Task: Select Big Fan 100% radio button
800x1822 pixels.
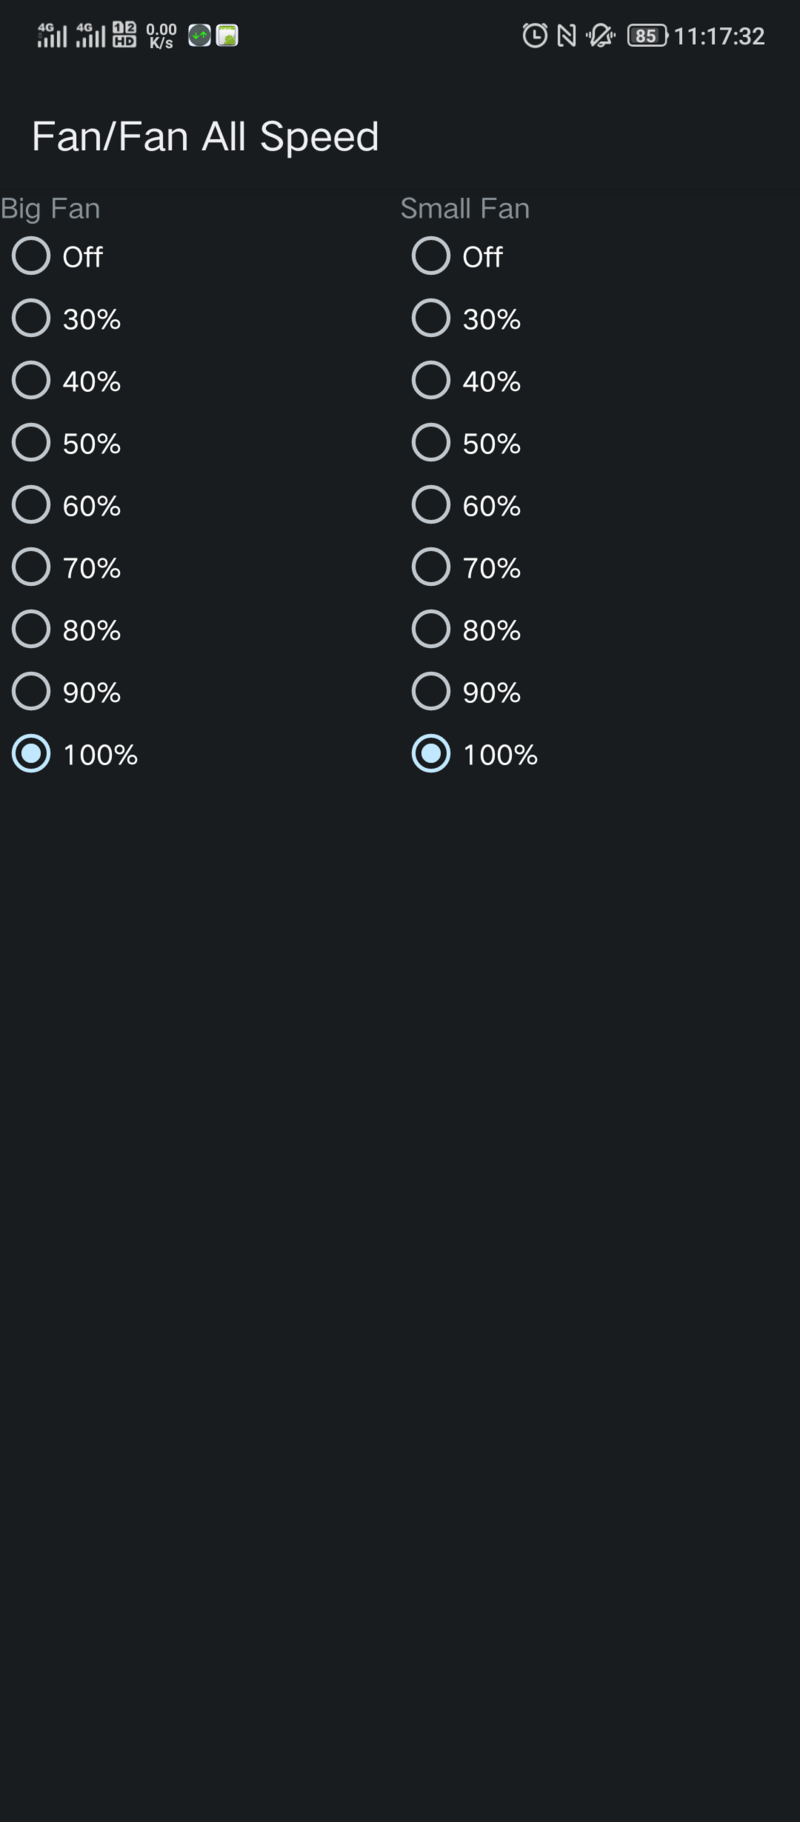Action: [31, 754]
